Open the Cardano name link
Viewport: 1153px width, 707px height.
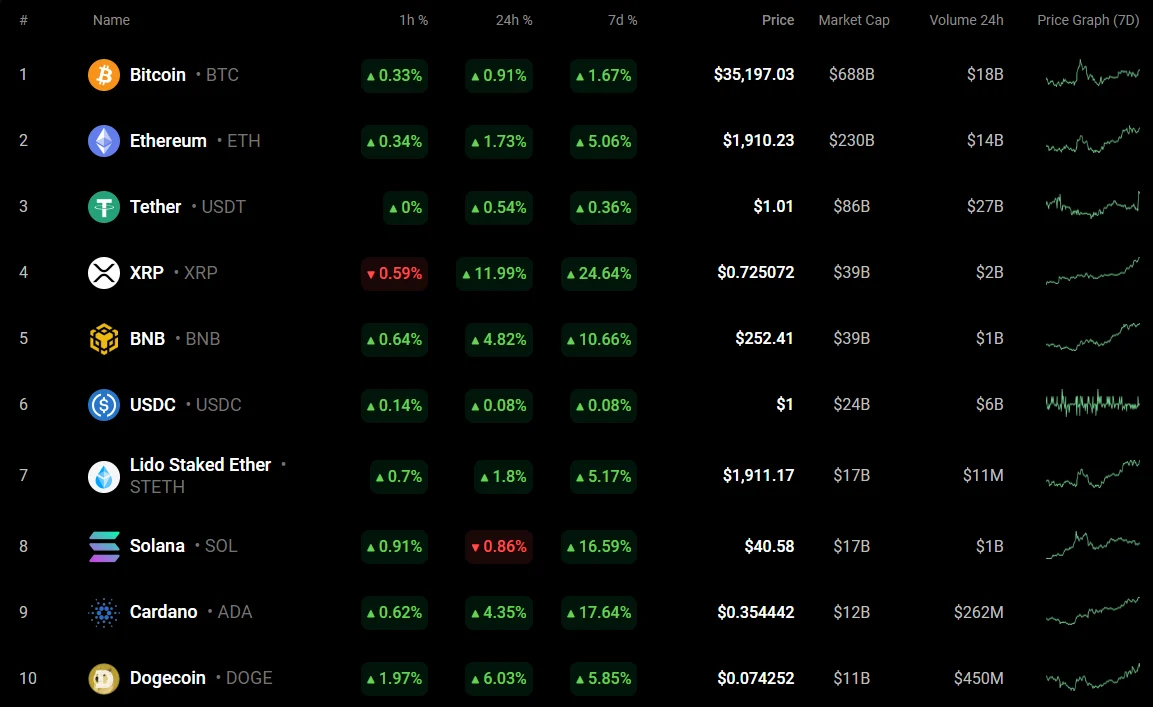164,612
